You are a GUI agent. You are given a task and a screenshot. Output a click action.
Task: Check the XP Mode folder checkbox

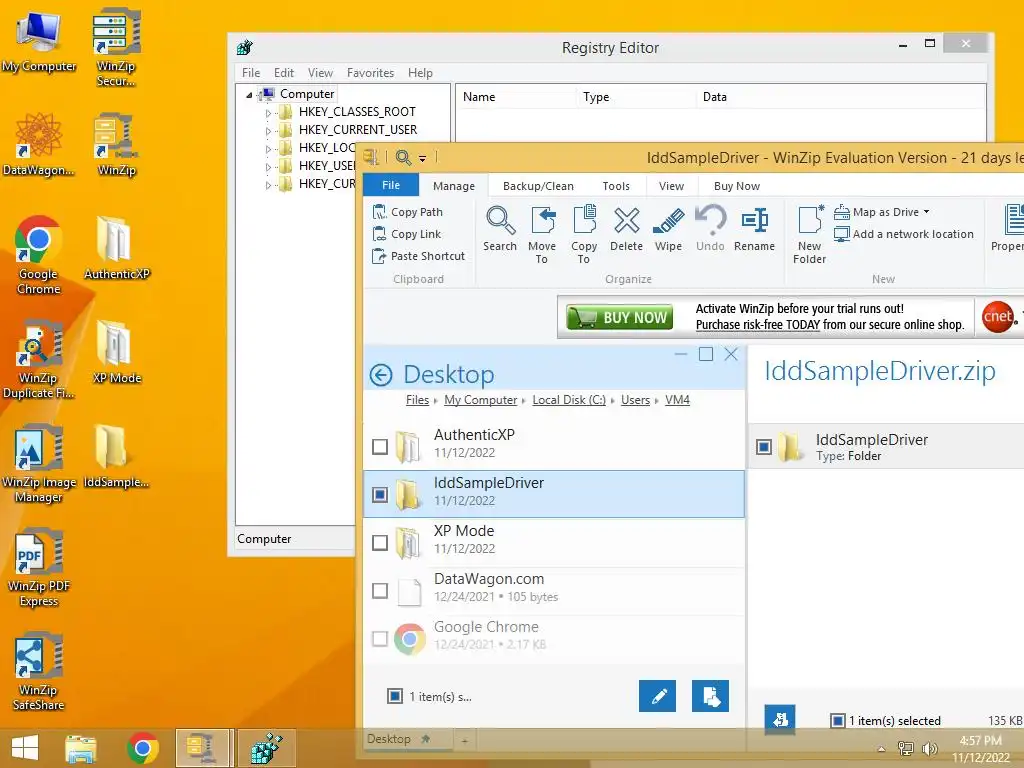coord(379,543)
